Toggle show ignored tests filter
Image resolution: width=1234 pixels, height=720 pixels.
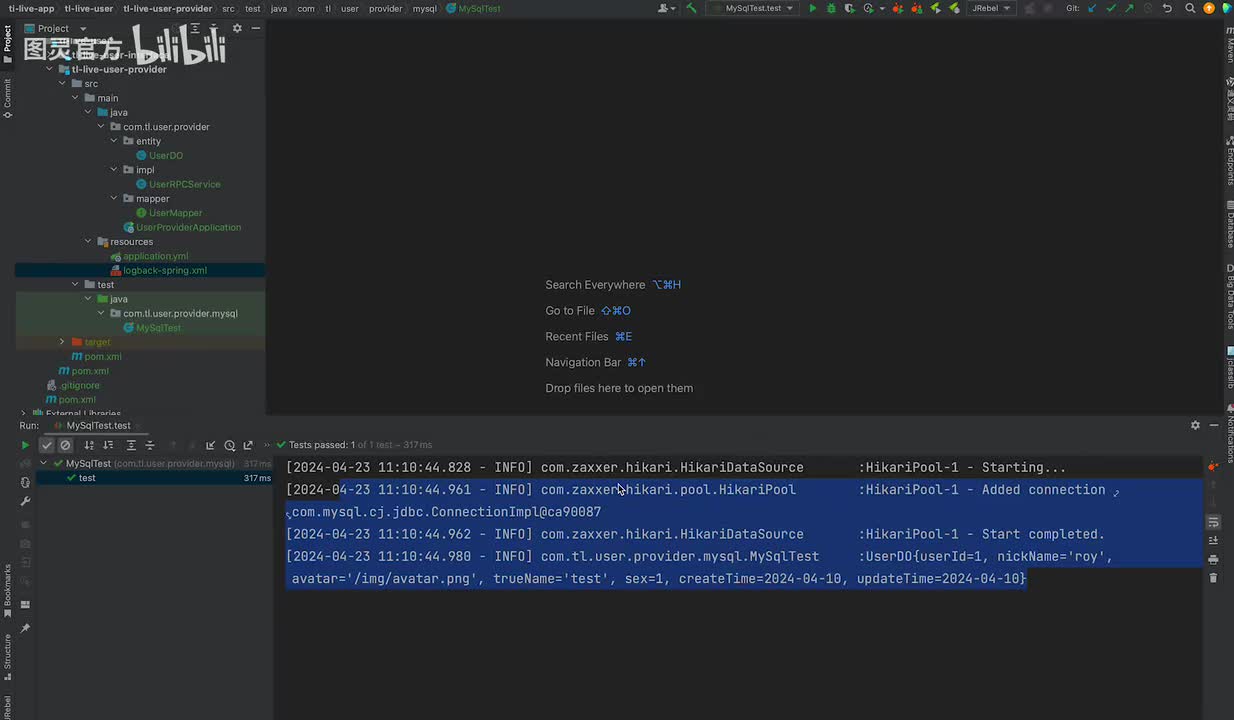tap(65, 445)
